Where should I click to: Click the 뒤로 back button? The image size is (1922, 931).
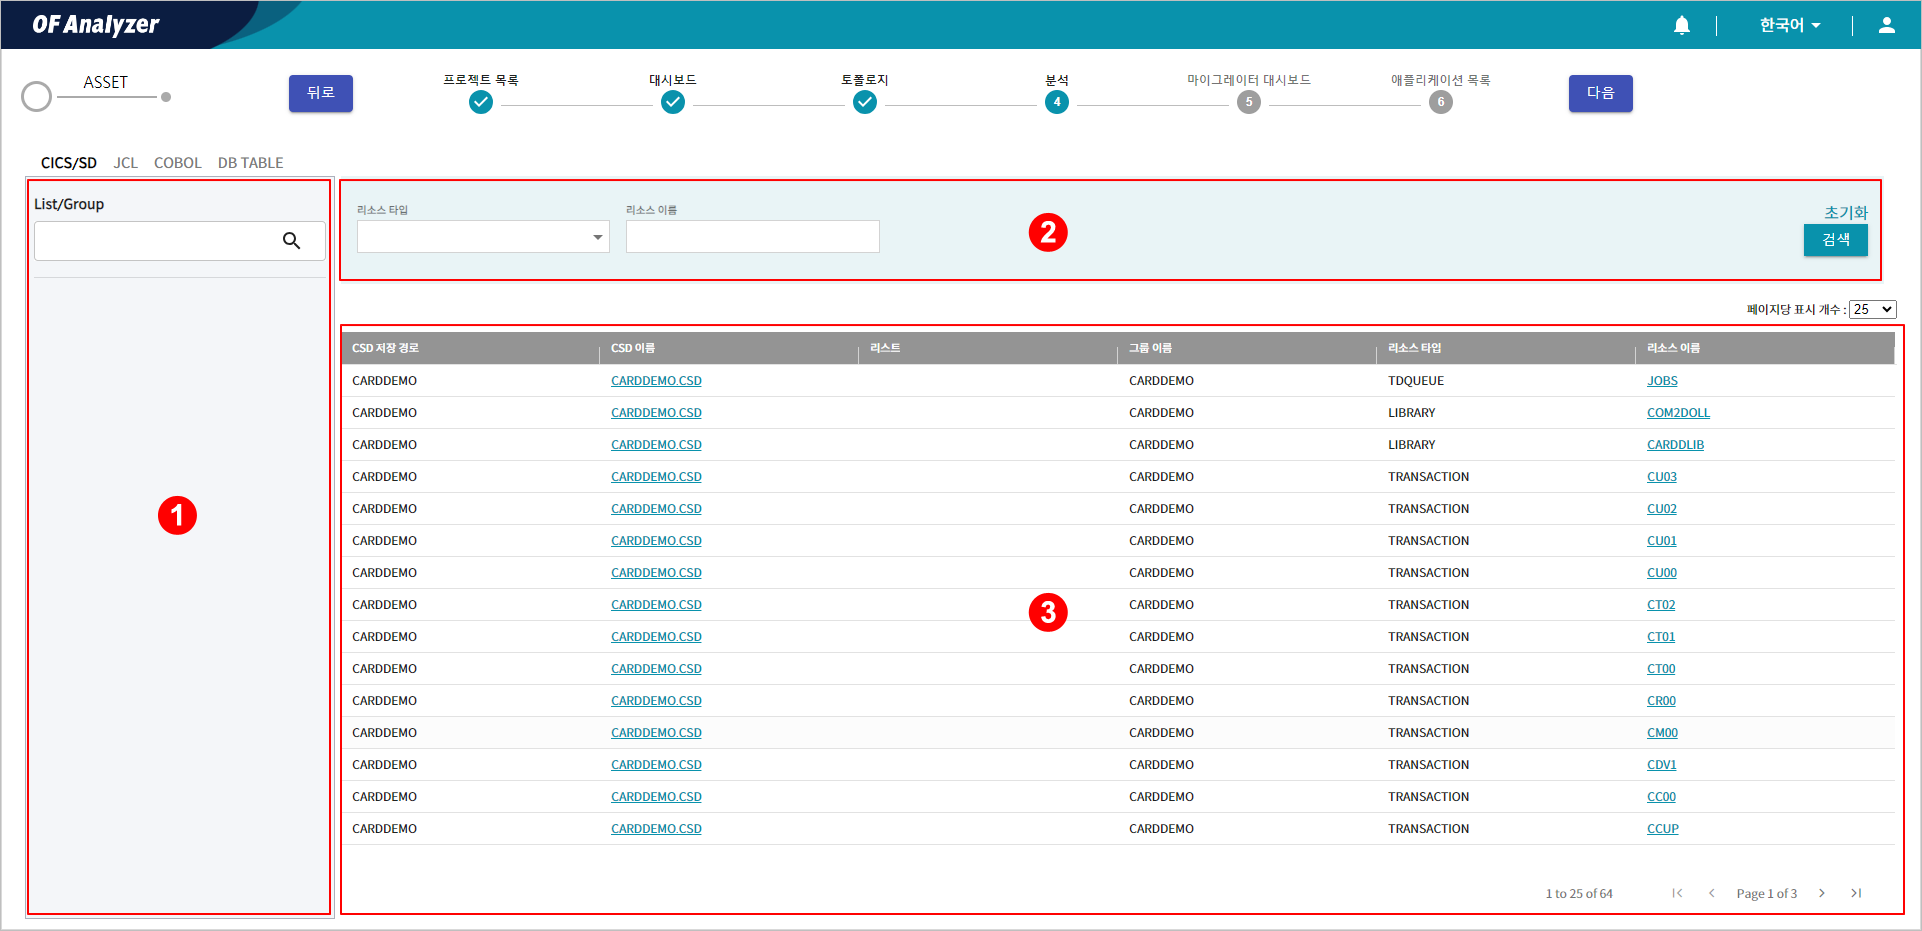coord(321,93)
